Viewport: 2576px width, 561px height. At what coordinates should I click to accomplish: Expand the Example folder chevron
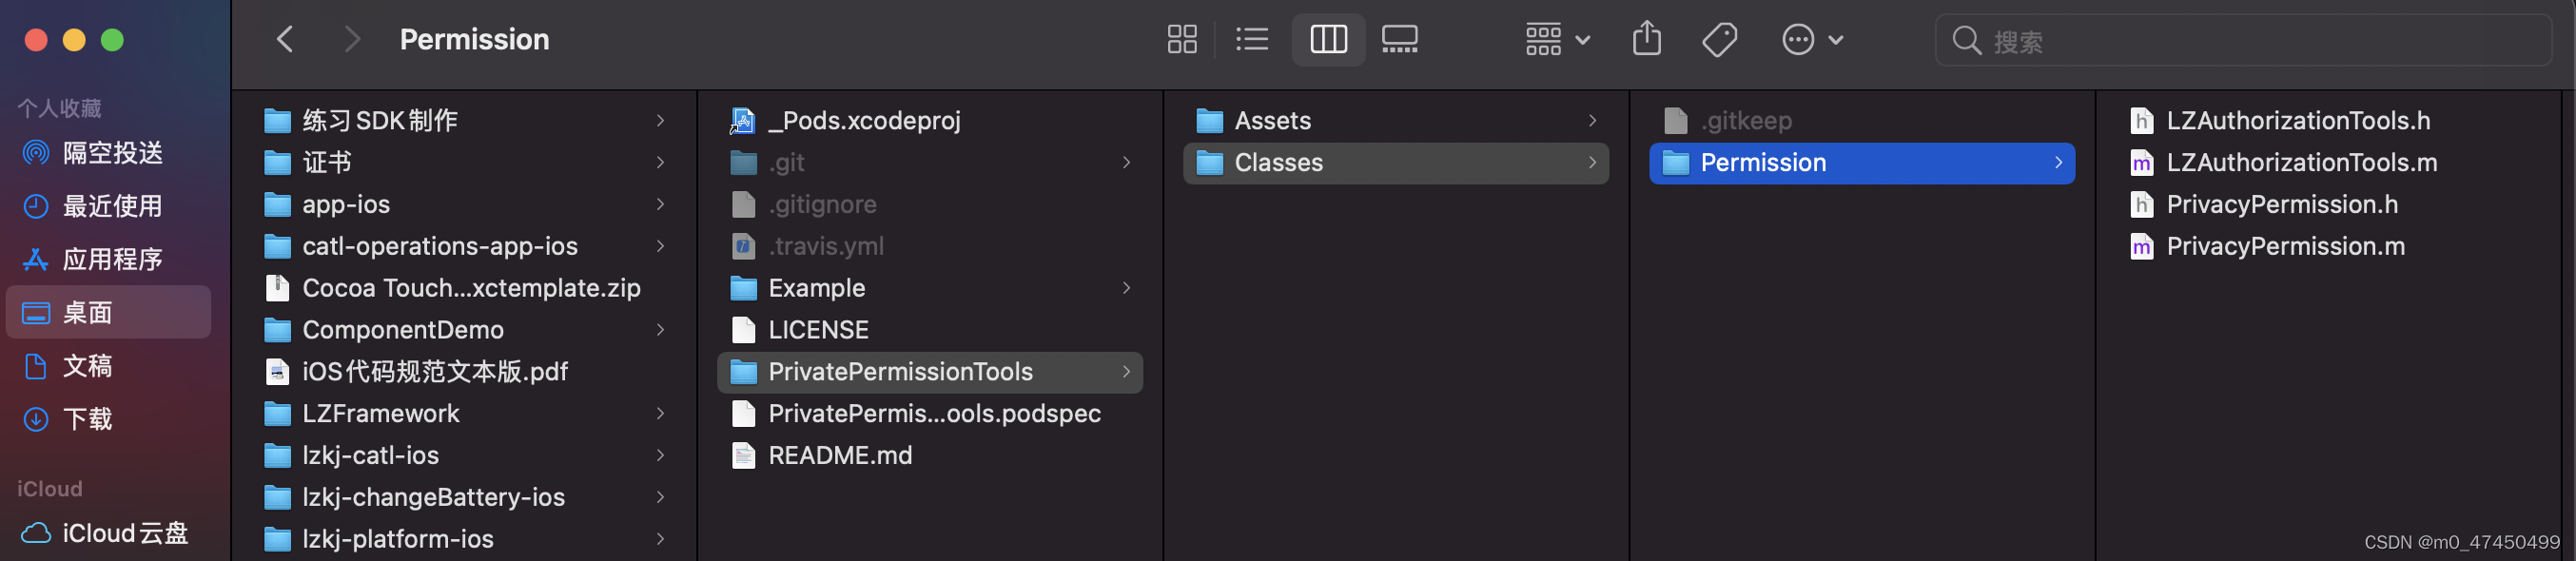[x=1126, y=288]
